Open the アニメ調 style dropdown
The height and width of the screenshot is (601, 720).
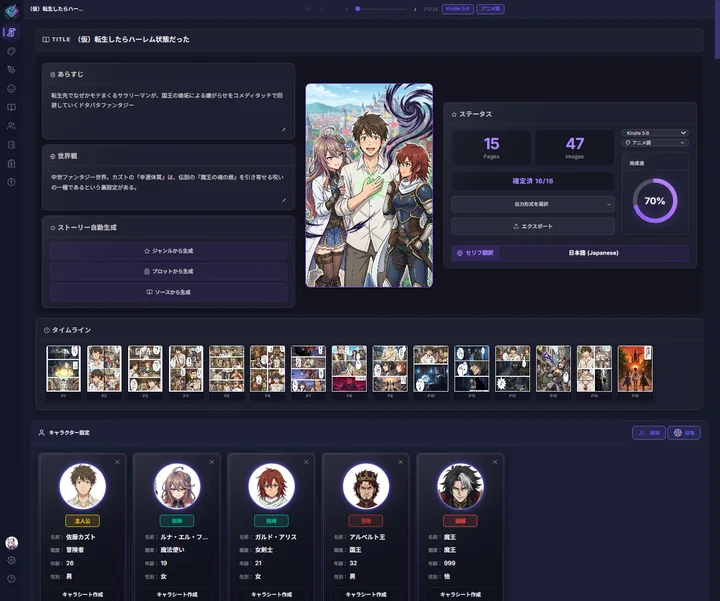pyautogui.click(x=655, y=143)
